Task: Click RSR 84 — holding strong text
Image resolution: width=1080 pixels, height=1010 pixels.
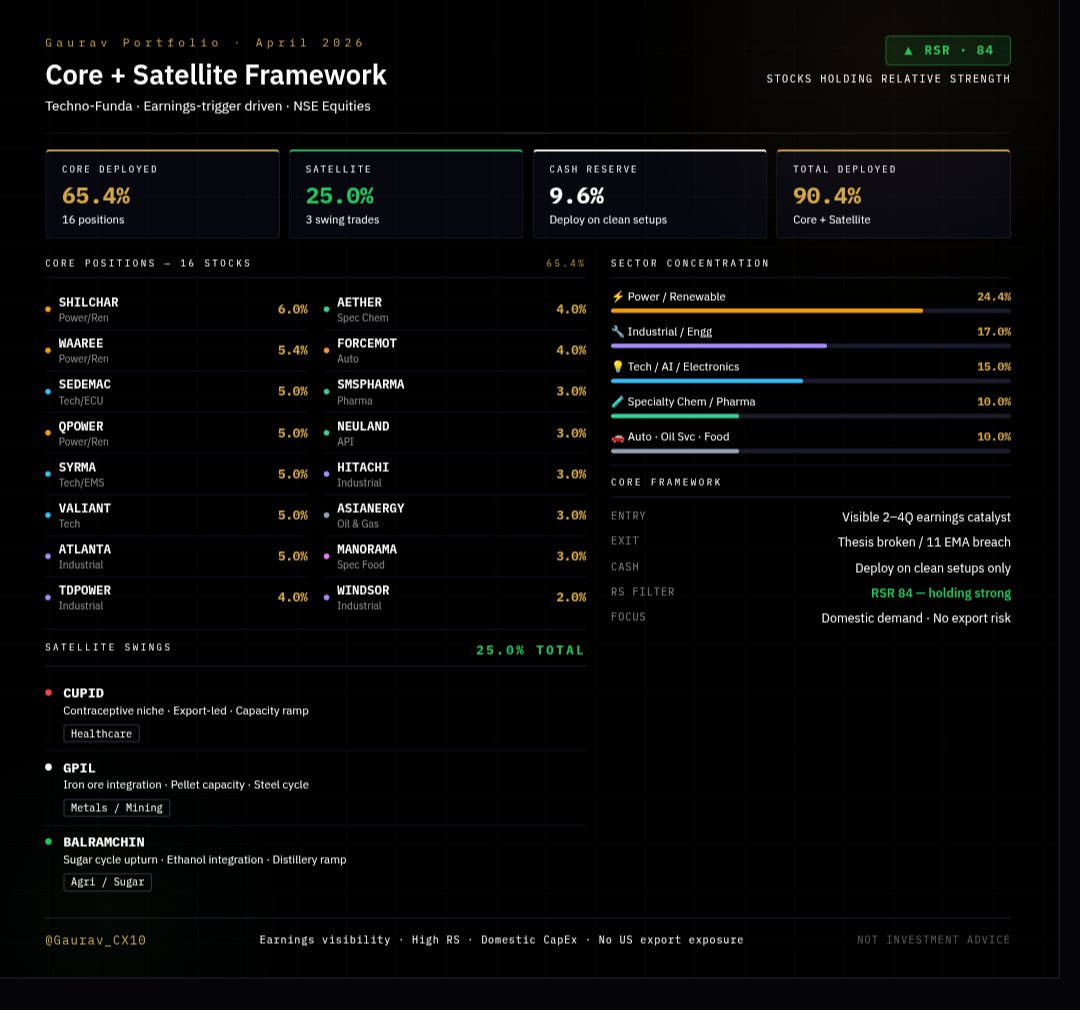Action: point(941,593)
